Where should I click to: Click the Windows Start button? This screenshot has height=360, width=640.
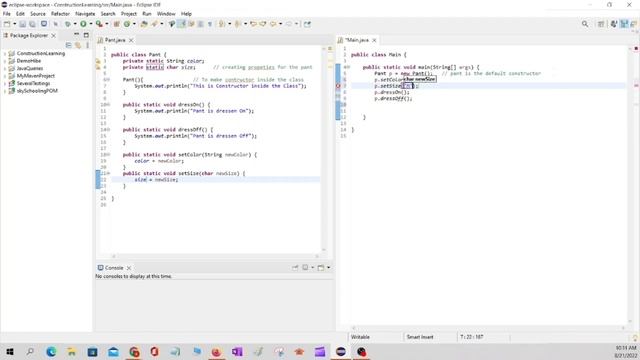point(10,351)
